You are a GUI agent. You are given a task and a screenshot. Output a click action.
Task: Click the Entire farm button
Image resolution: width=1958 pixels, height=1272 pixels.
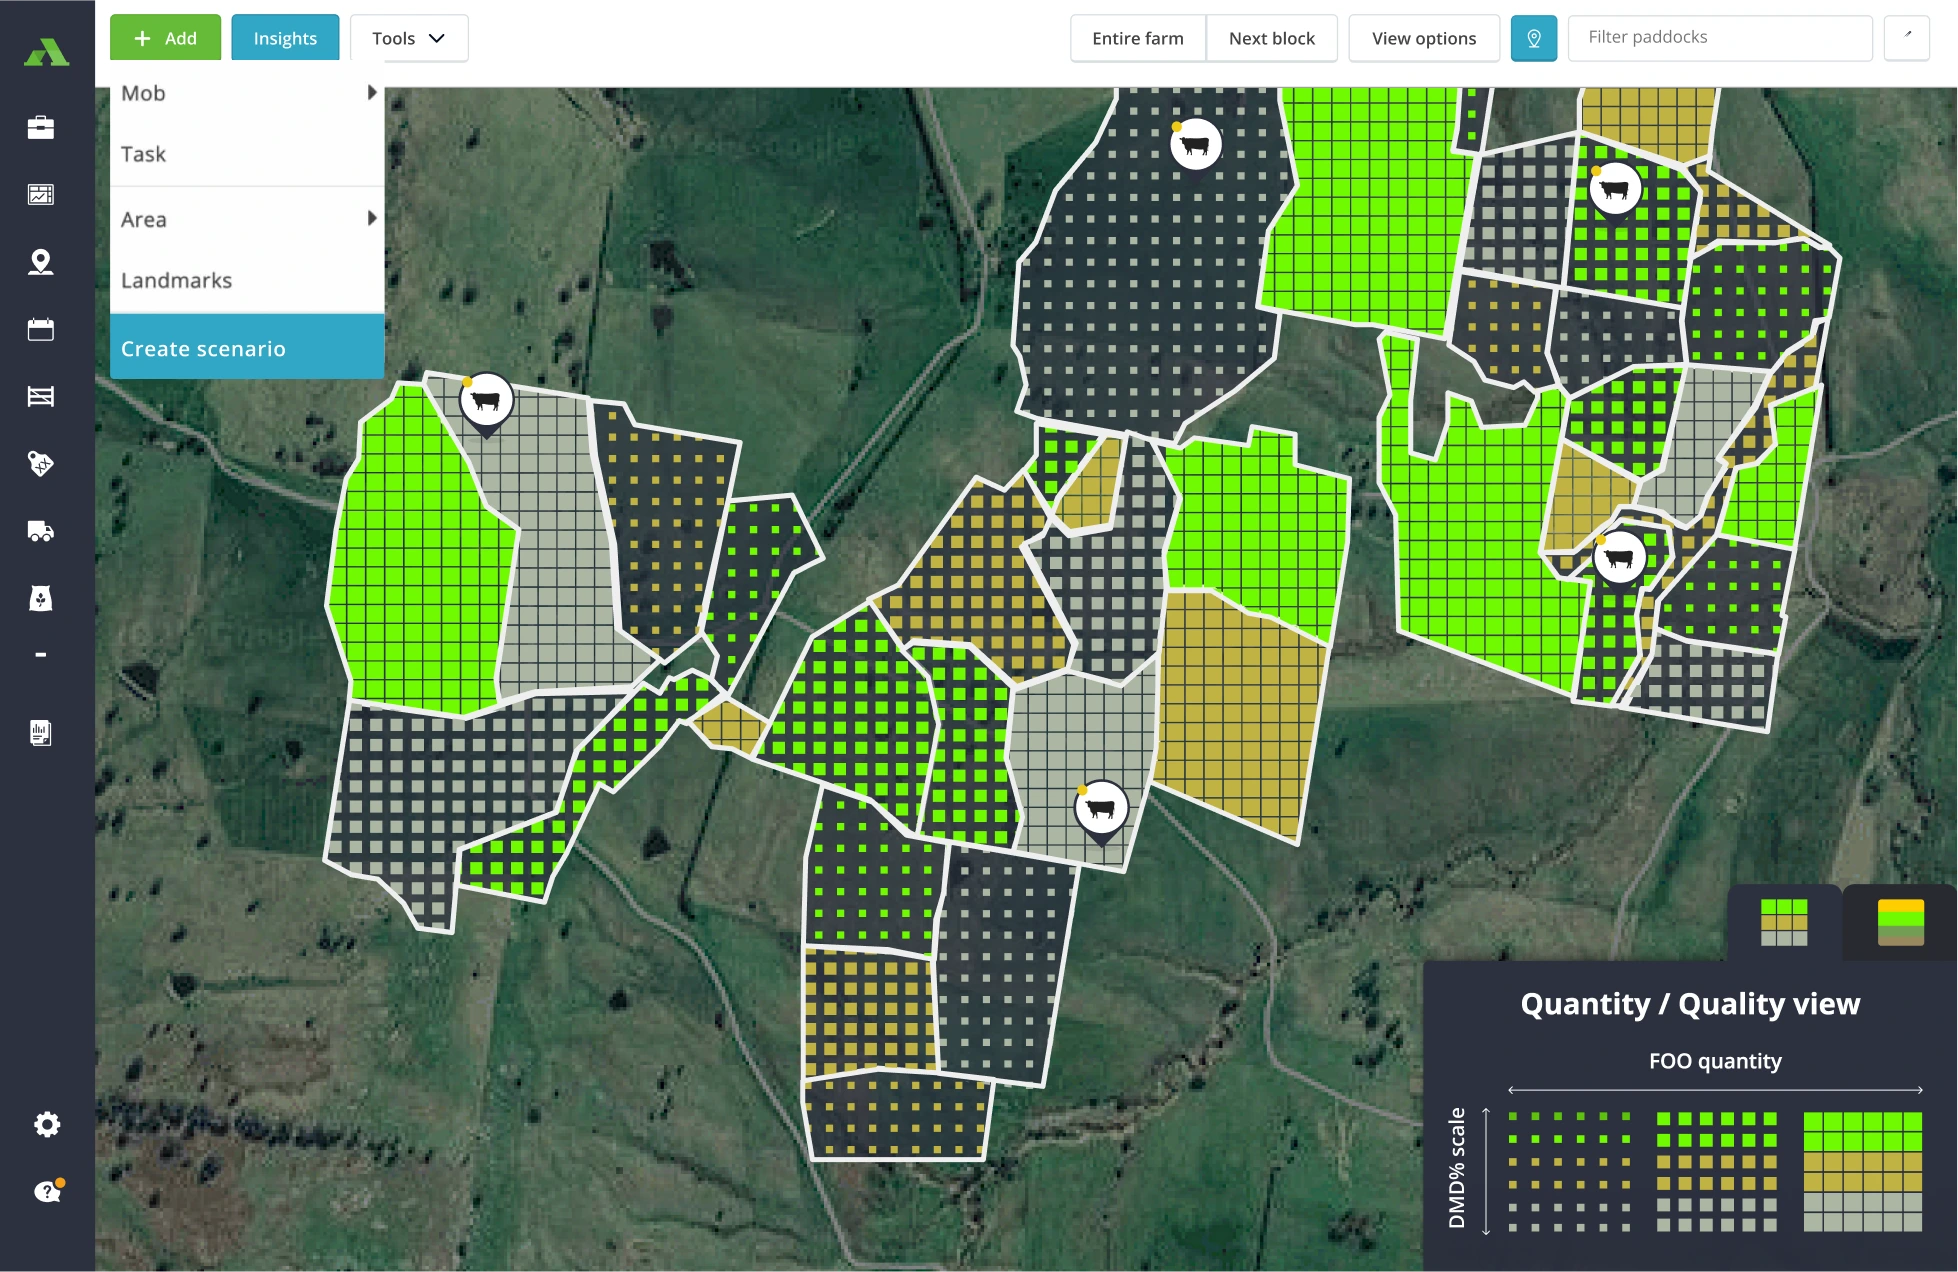pos(1137,38)
